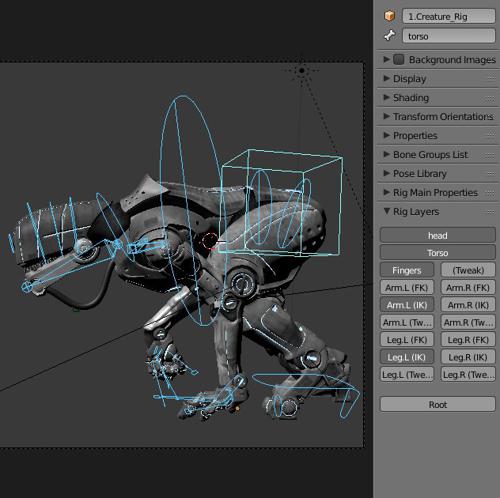Toggle the Arm.L (IK) layer
This screenshot has height=498, width=500.
(x=407, y=305)
